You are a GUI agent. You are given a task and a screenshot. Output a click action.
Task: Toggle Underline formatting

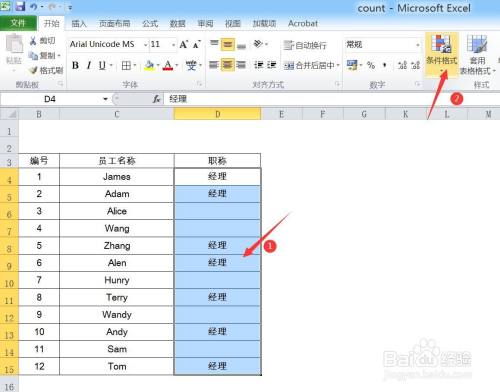[x=102, y=65]
